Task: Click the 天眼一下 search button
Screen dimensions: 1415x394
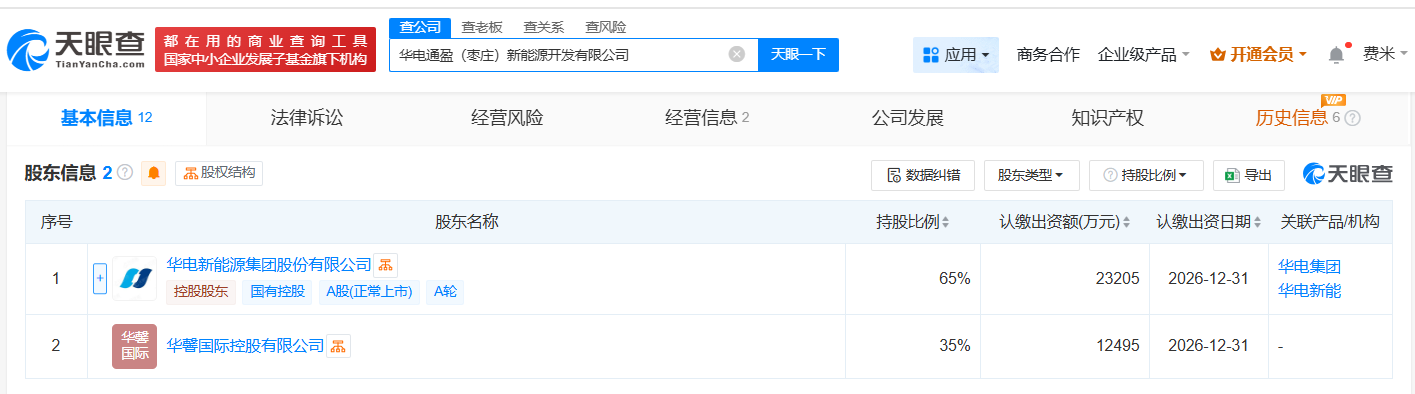Action: (798, 55)
